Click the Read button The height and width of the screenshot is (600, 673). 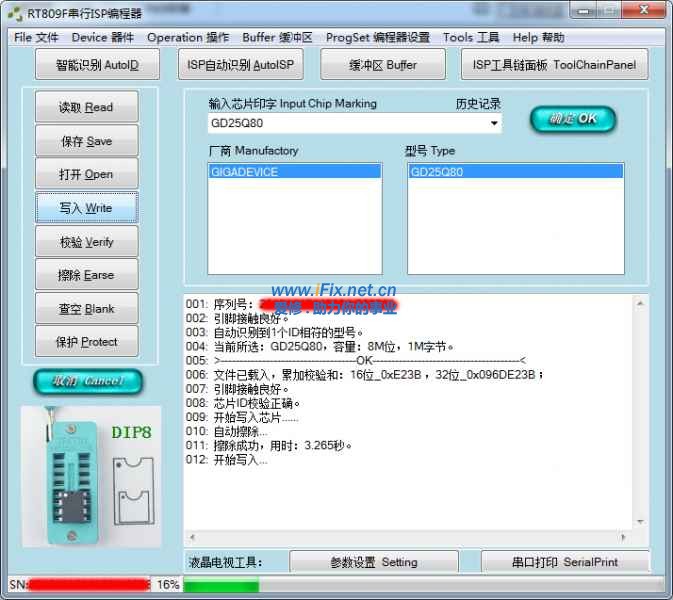coord(86,108)
